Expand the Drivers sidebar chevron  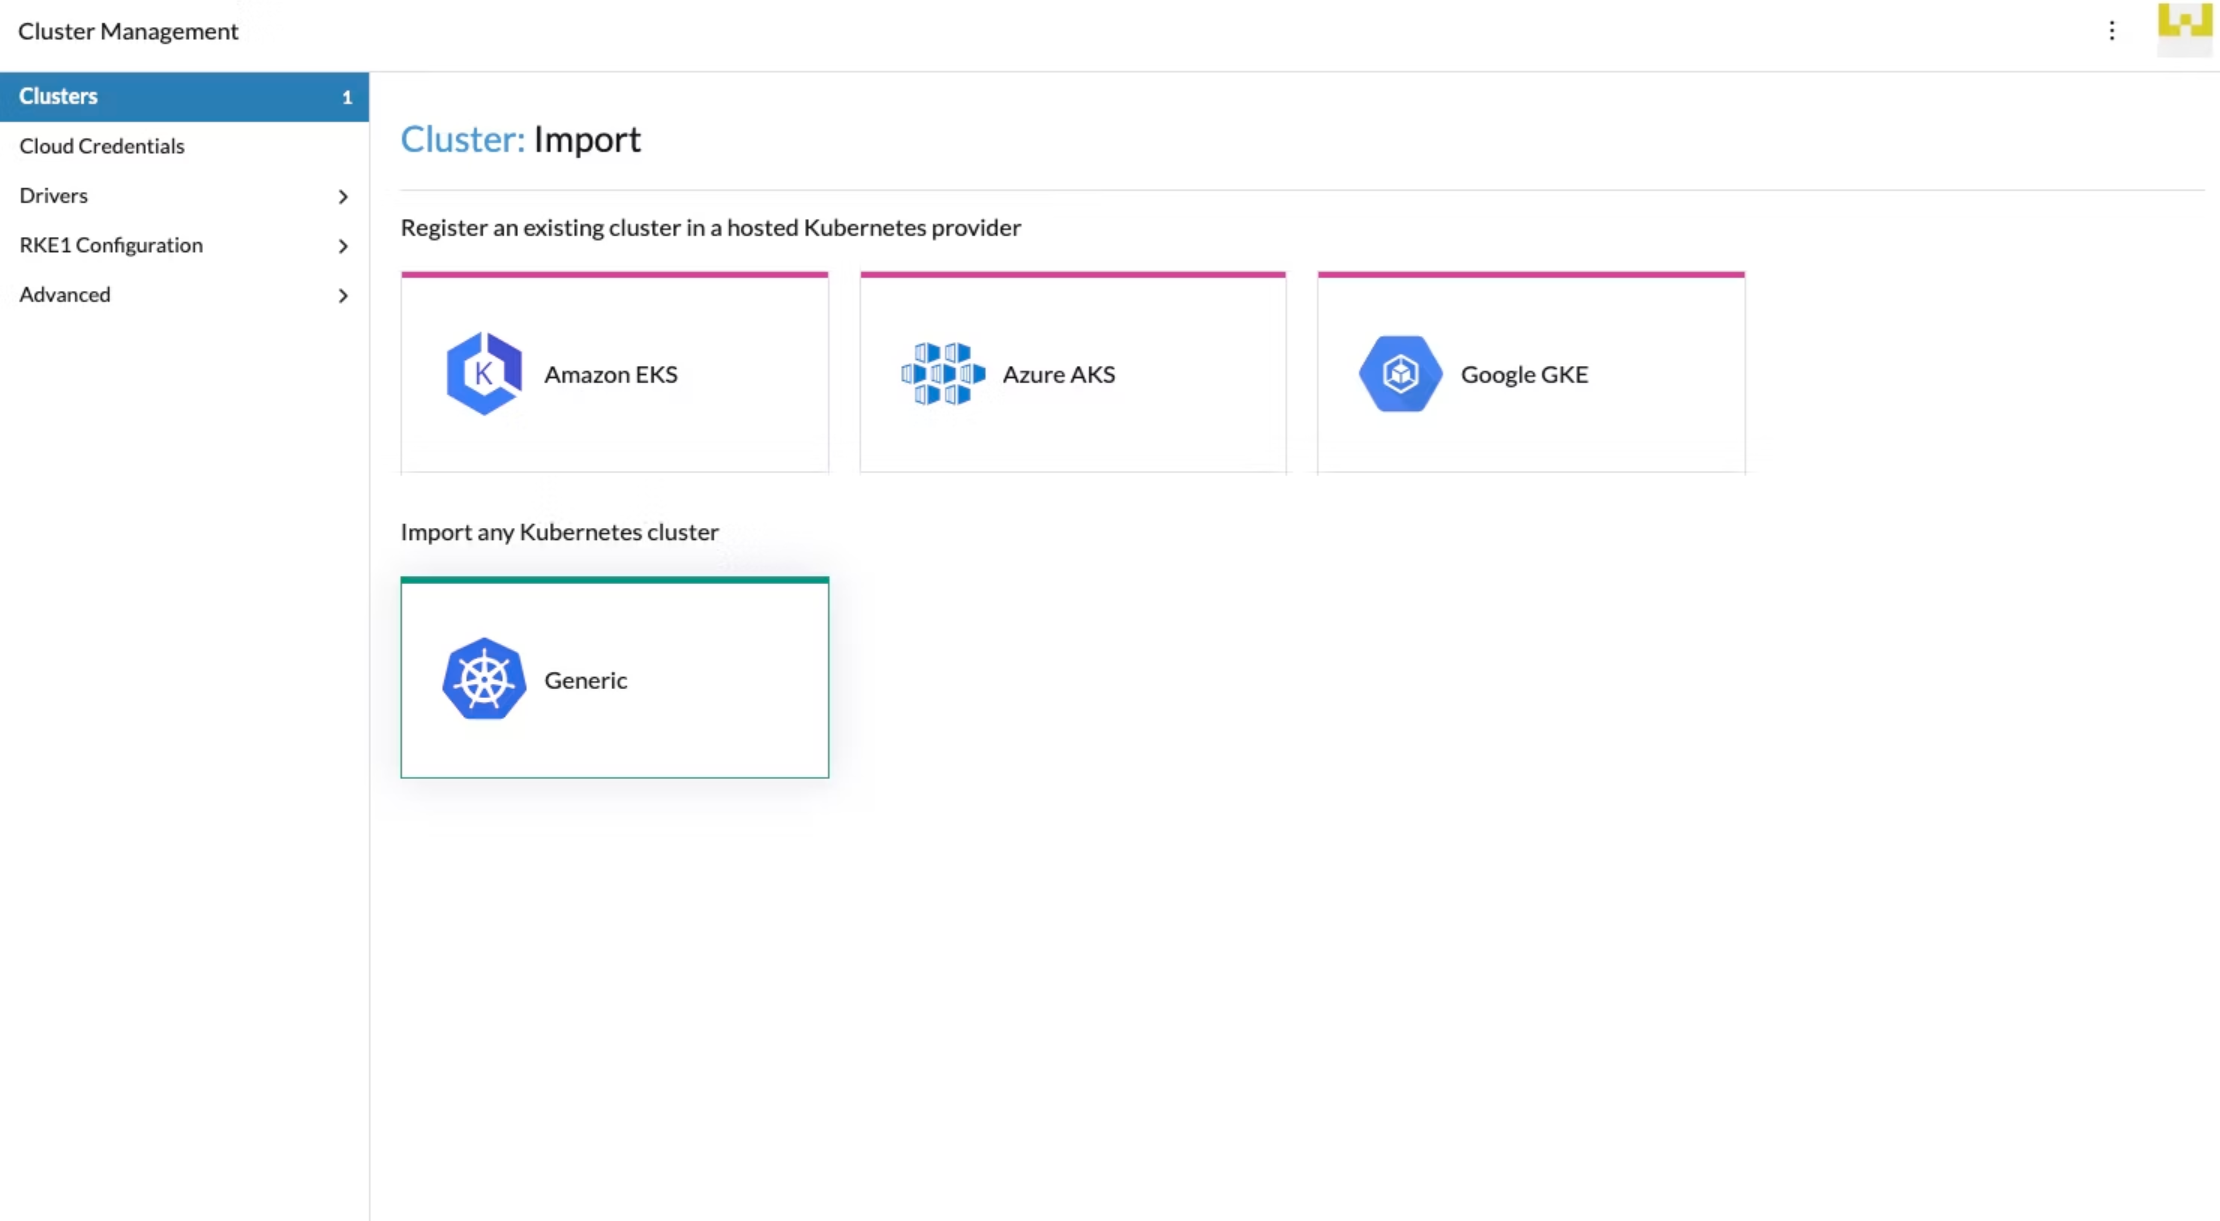343,197
